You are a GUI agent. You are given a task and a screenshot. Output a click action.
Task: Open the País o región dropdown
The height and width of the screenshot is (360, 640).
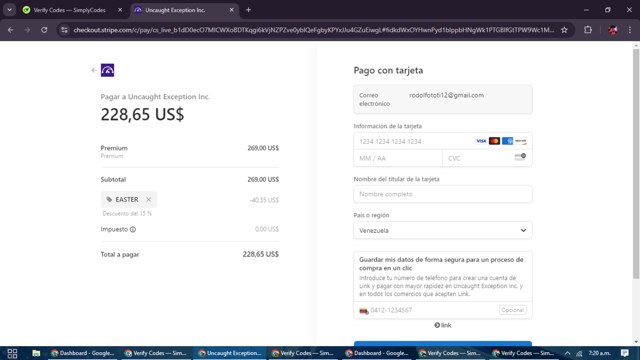(443, 230)
